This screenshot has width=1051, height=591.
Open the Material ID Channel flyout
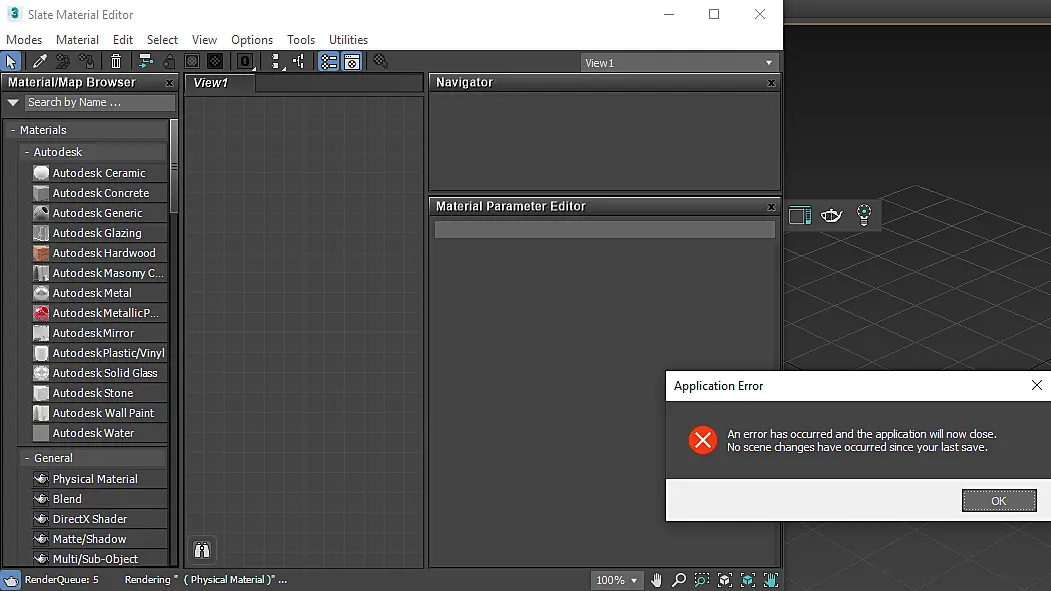245,62
